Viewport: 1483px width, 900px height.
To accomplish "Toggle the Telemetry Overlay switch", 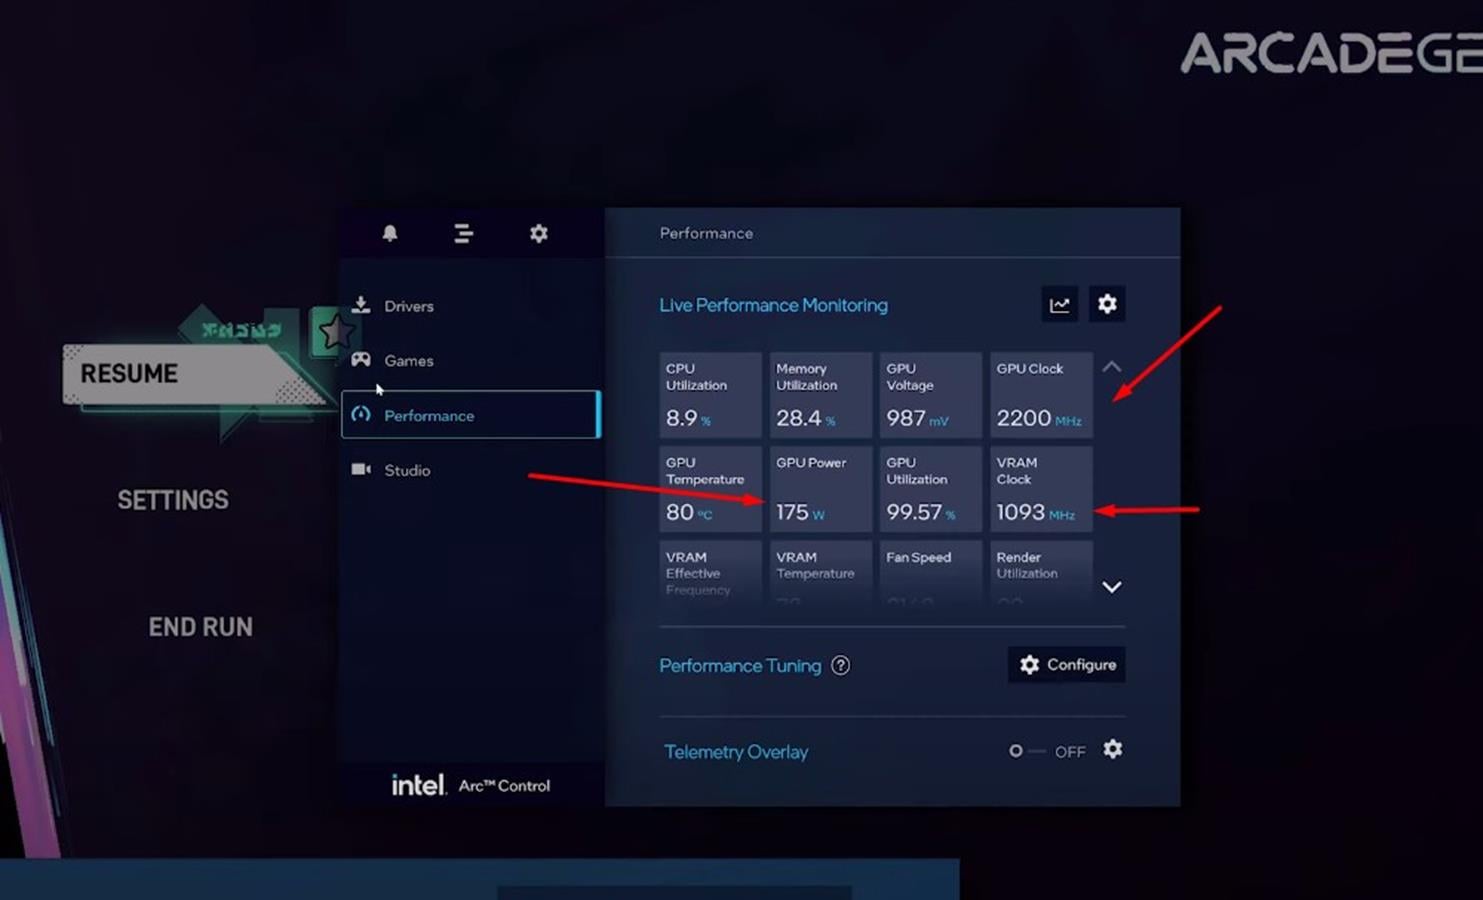I will (1026, 751).
